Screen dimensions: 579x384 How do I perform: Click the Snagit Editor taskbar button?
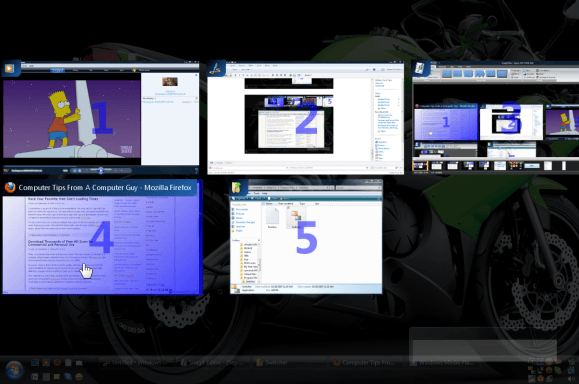(214, 363)
